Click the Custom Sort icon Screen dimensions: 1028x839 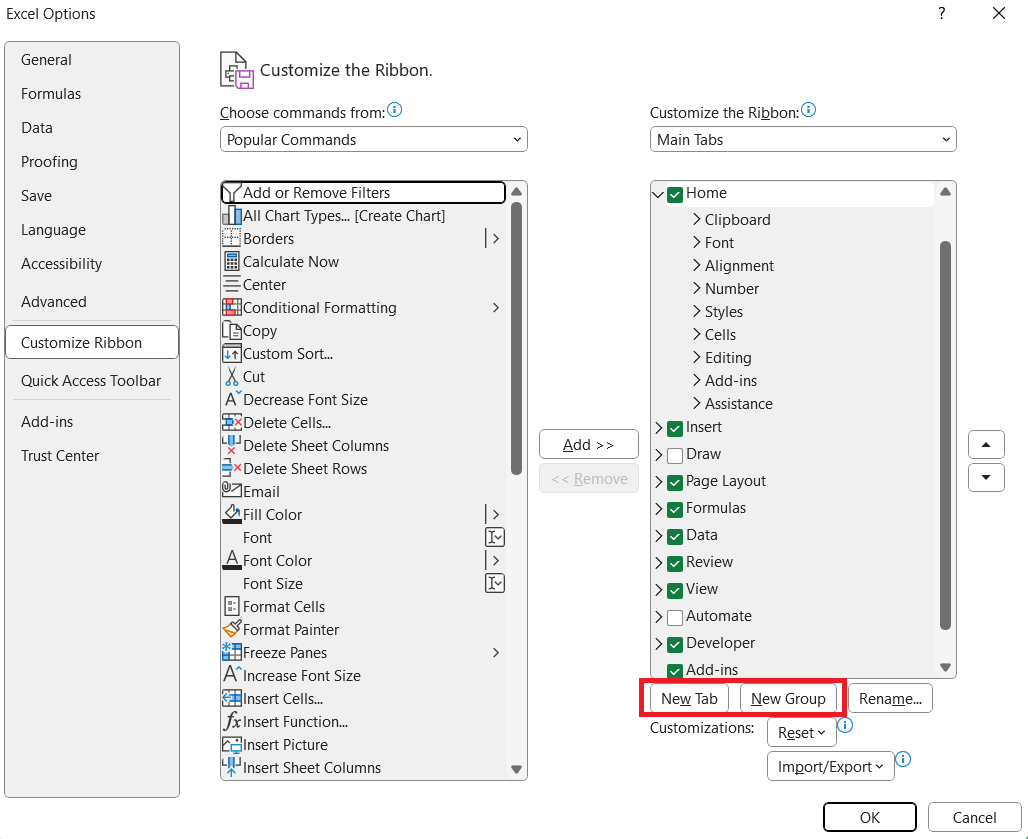(232, 353)
